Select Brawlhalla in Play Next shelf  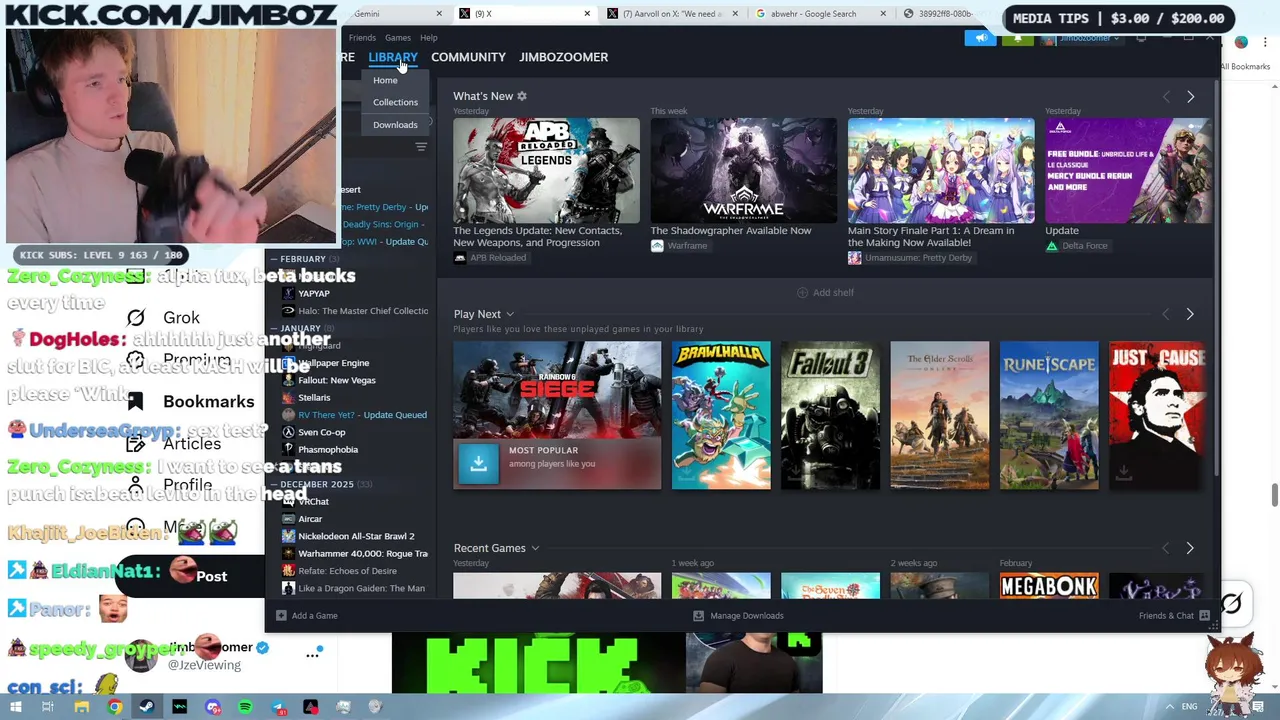coord(721,416)
